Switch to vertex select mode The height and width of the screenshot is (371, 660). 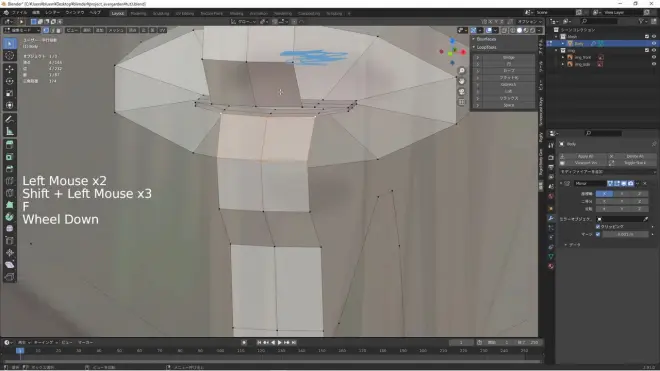pyautogui.click(x=46, y=30)
